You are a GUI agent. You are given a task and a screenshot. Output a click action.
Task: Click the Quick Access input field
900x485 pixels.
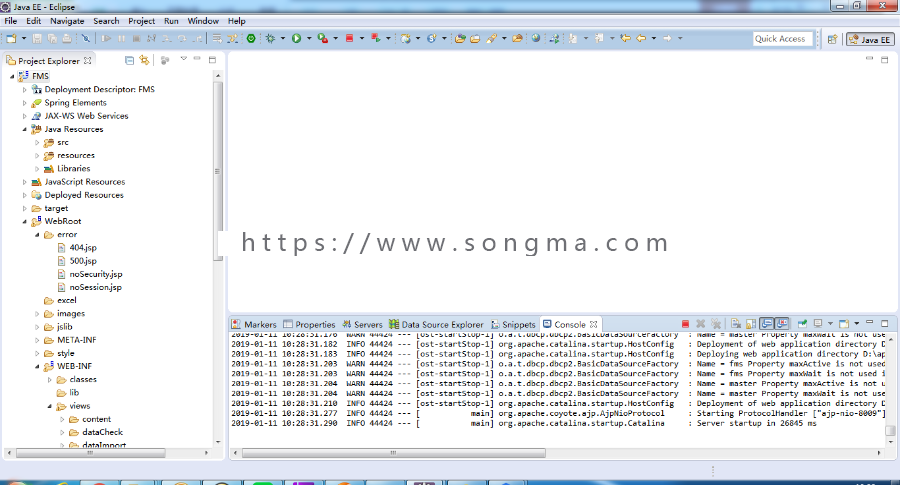[x=783, y=39]
